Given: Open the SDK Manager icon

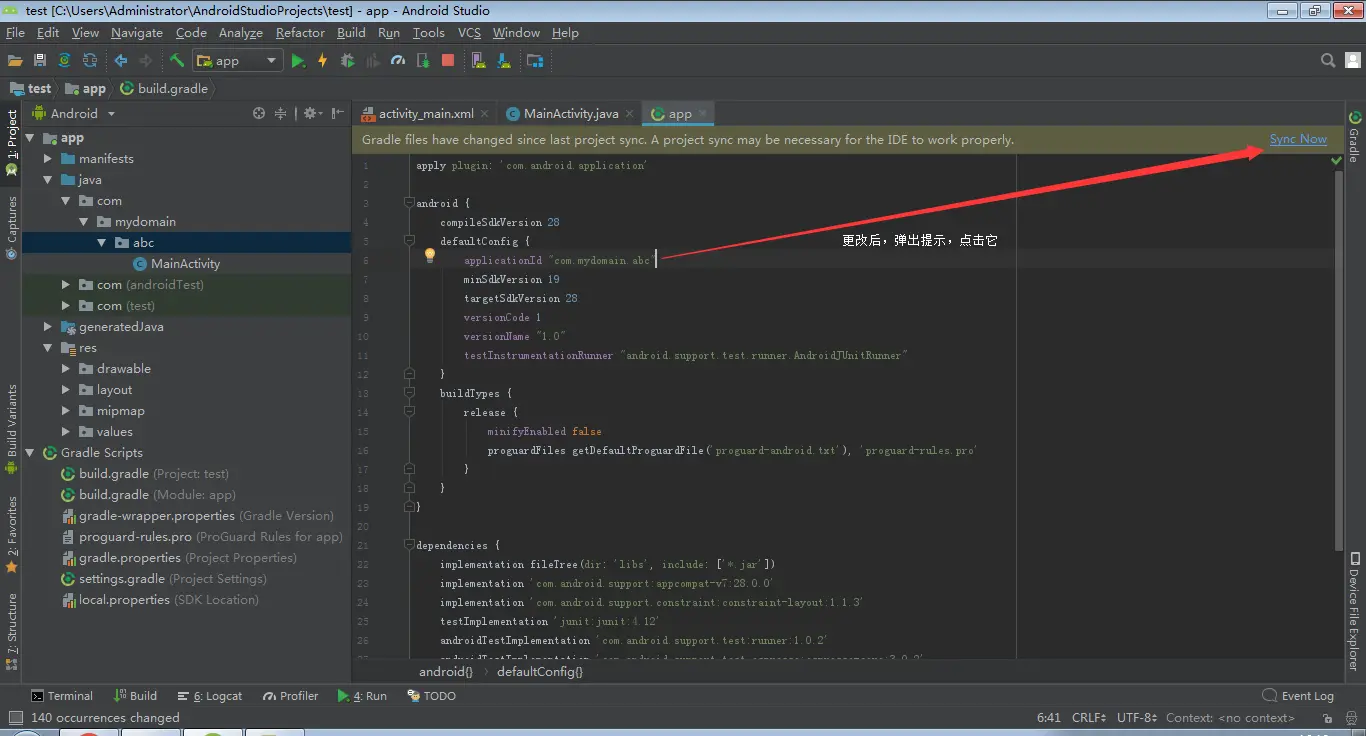Looking at the screenshot, I should pyautogui.click(x=504, y=61).
